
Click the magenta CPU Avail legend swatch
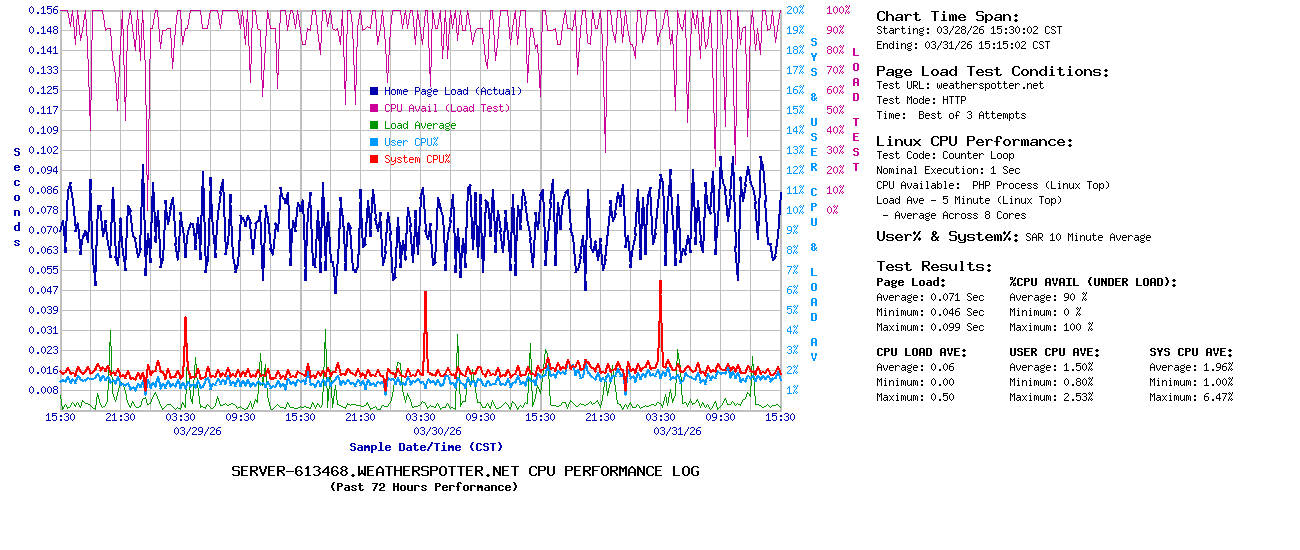point(374,108)
